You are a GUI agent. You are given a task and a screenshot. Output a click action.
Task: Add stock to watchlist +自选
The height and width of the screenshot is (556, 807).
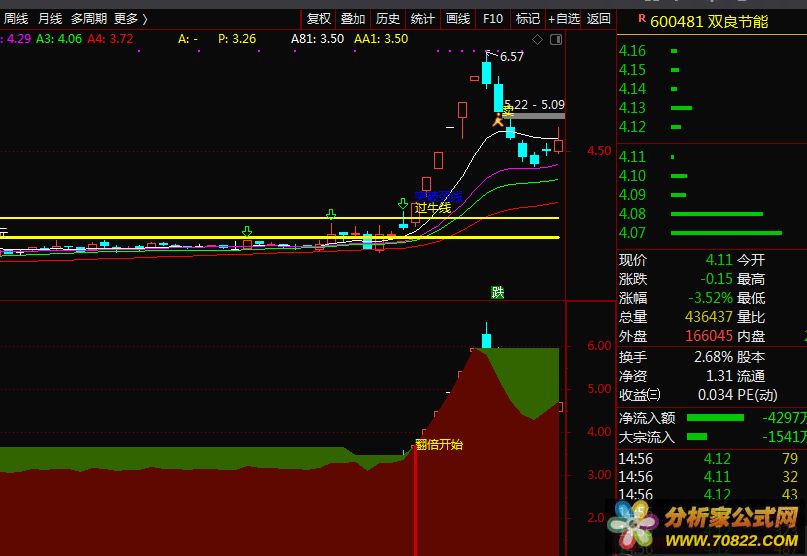tap(564, 19)
